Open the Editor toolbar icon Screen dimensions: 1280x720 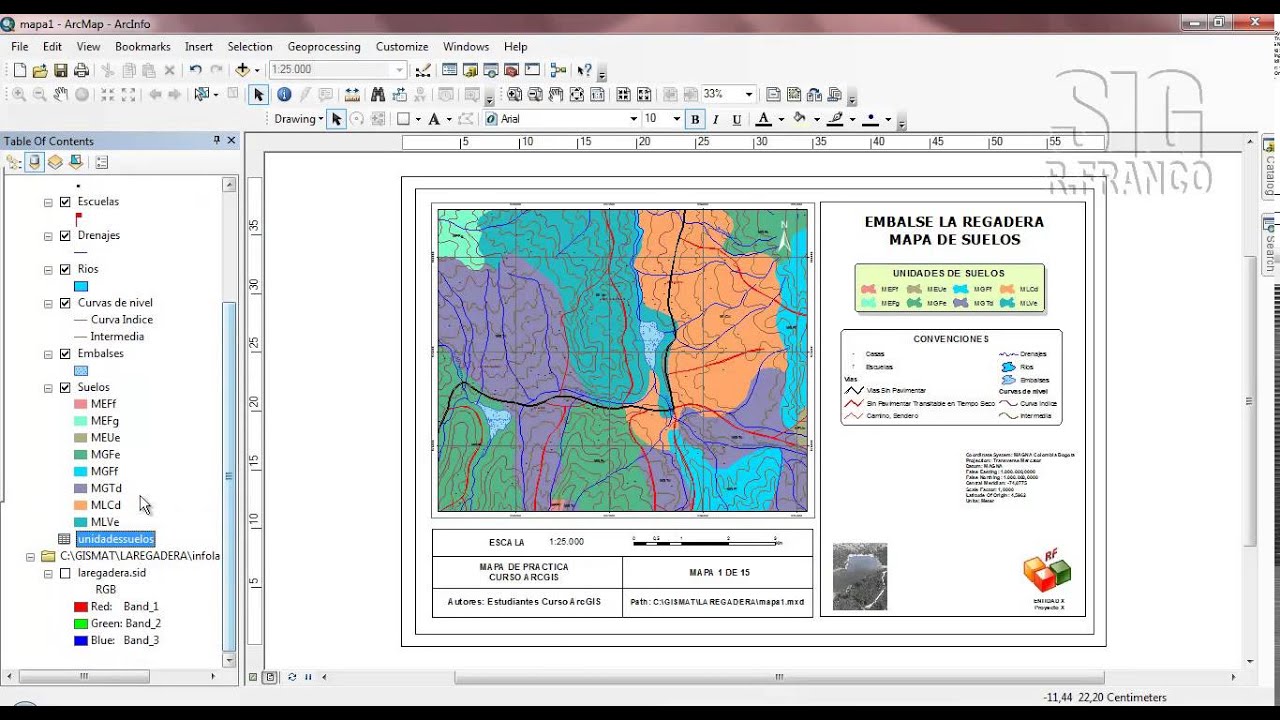click(x=423, y=70)
